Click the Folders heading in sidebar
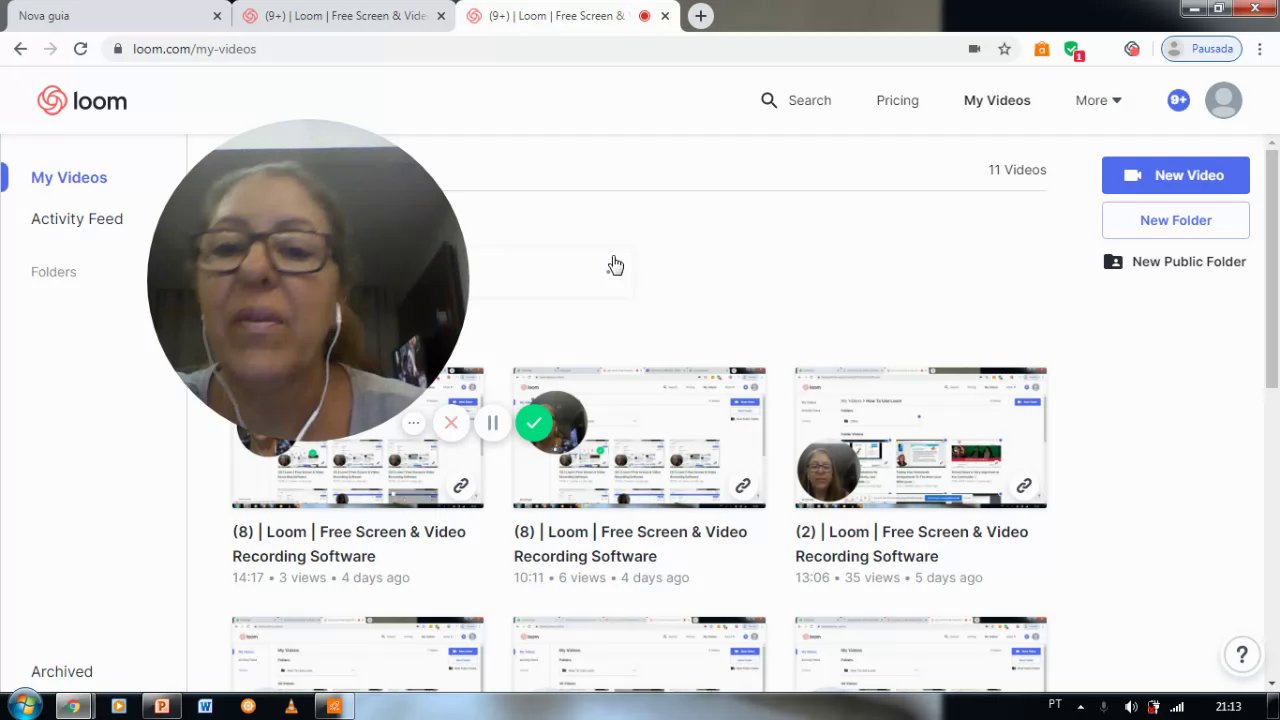 pos(53,272)
